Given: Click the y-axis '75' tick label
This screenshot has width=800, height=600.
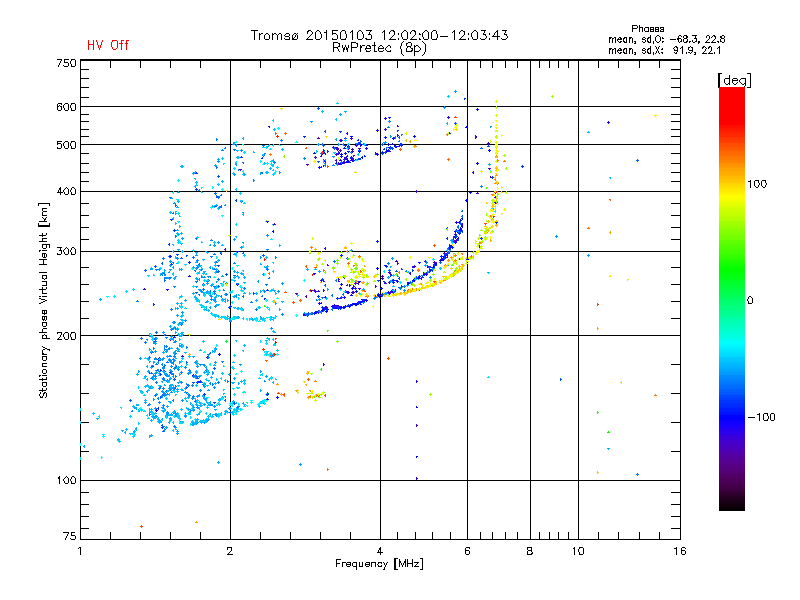Looking at the screenshot, I should [x=70, y=536].
